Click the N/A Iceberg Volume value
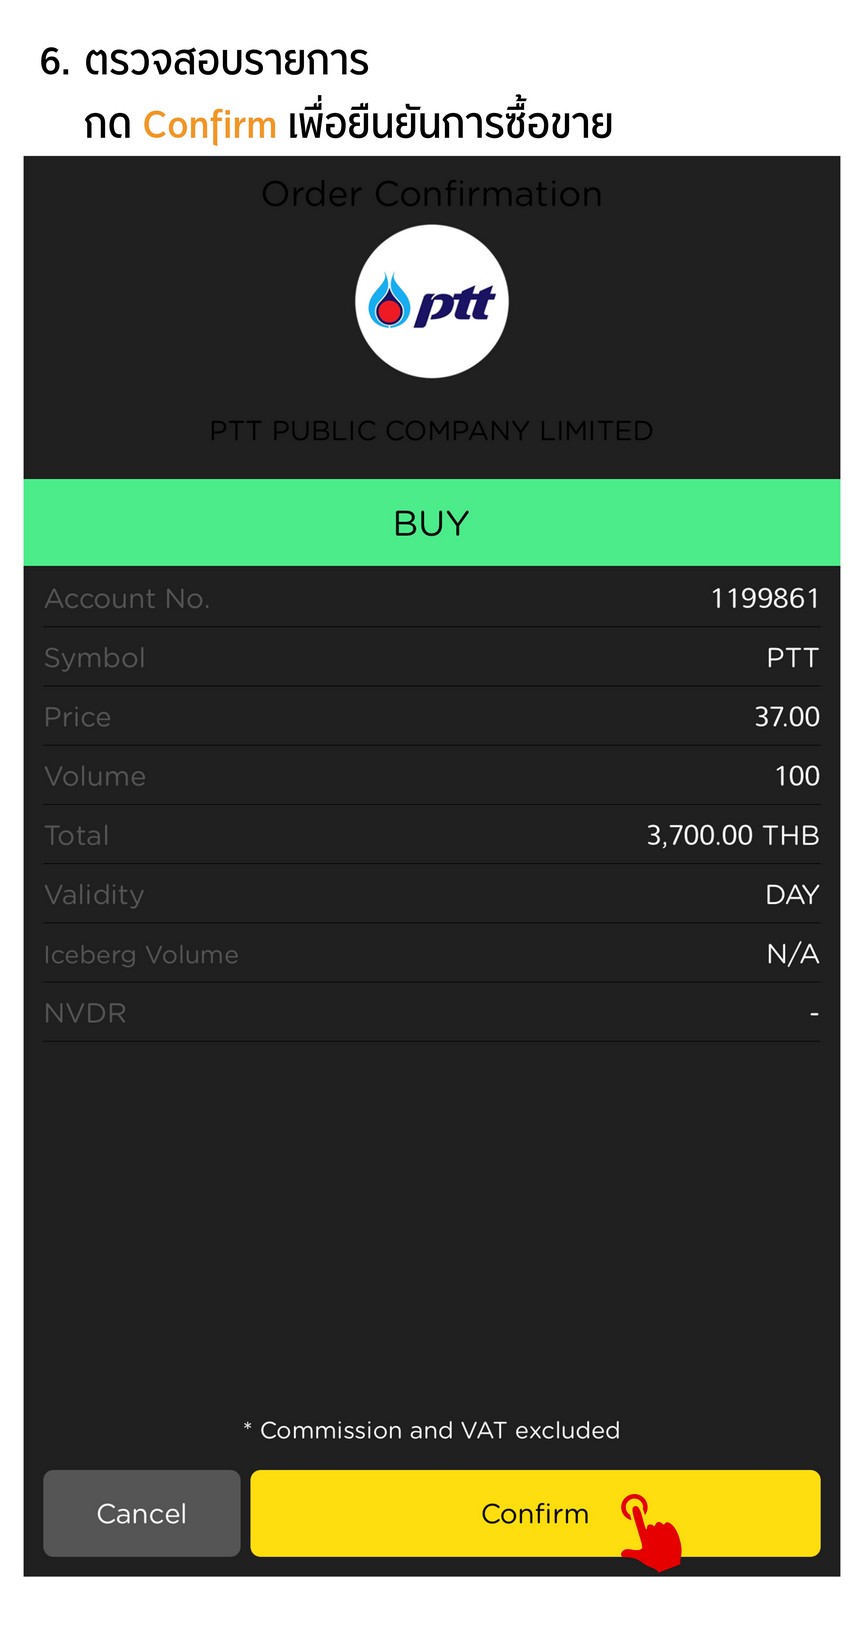The width and height of the screenshot is (864, 1633). coord(792,954)
